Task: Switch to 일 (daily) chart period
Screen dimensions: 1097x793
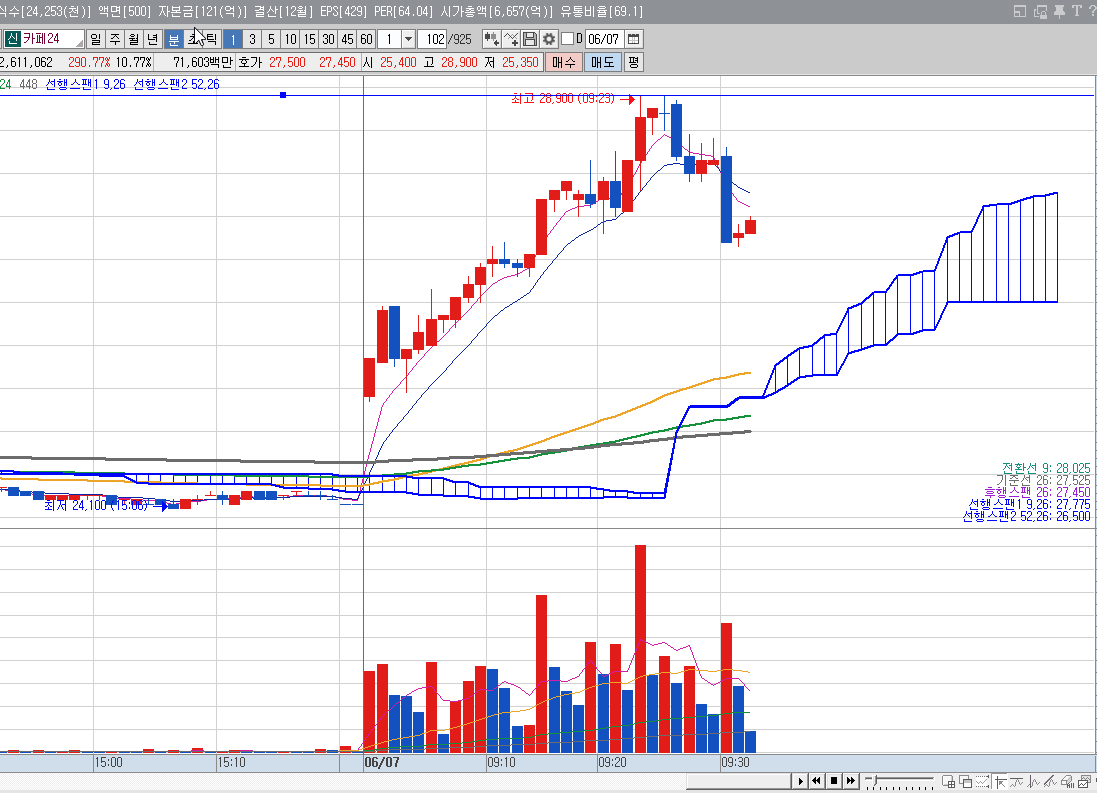Action: 95,39
